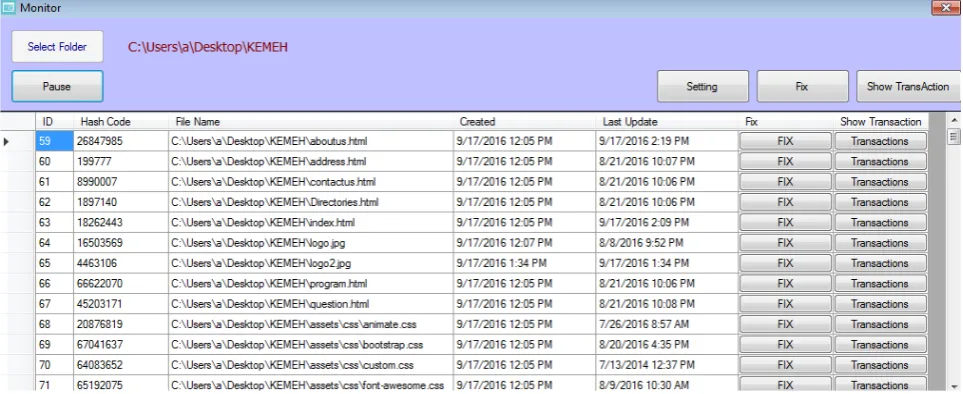The width and height of the screenshot is (963, 394).
Task: Click the folder path C:\Users\a\Desktop\KEMEH
Action: pyautogui.click(x=208, y=47)
